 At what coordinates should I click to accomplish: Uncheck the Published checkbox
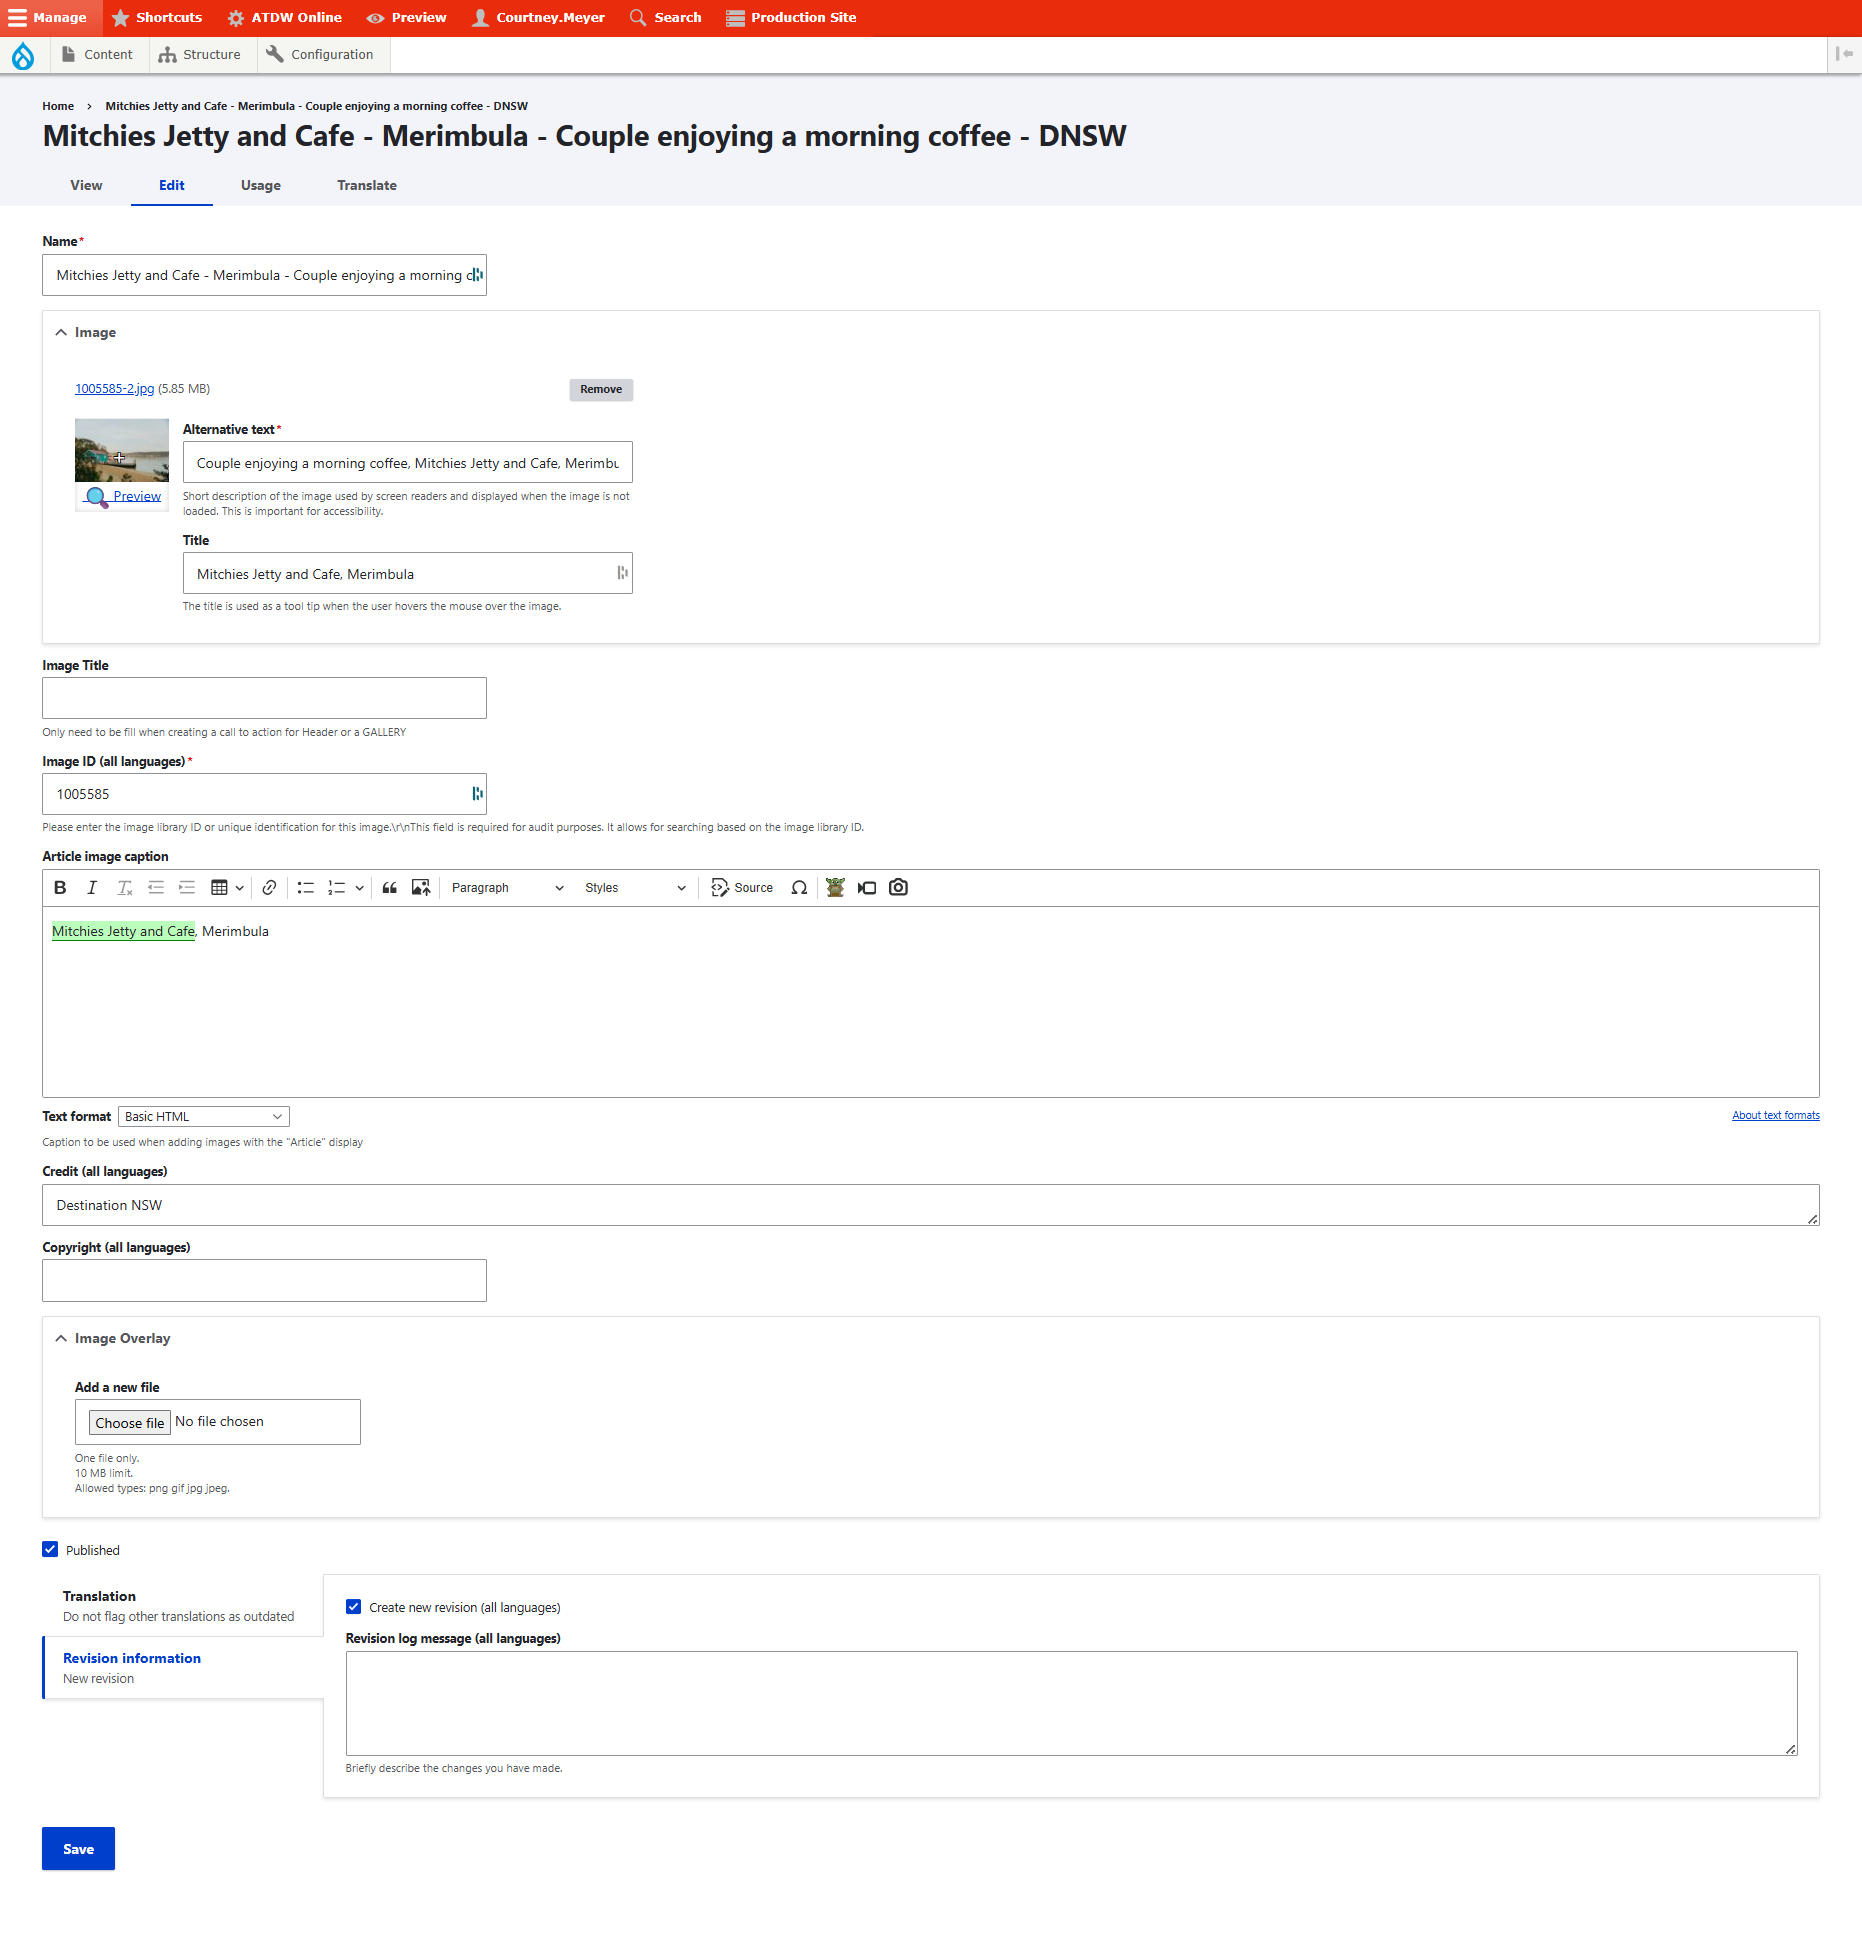[50, 1549]
